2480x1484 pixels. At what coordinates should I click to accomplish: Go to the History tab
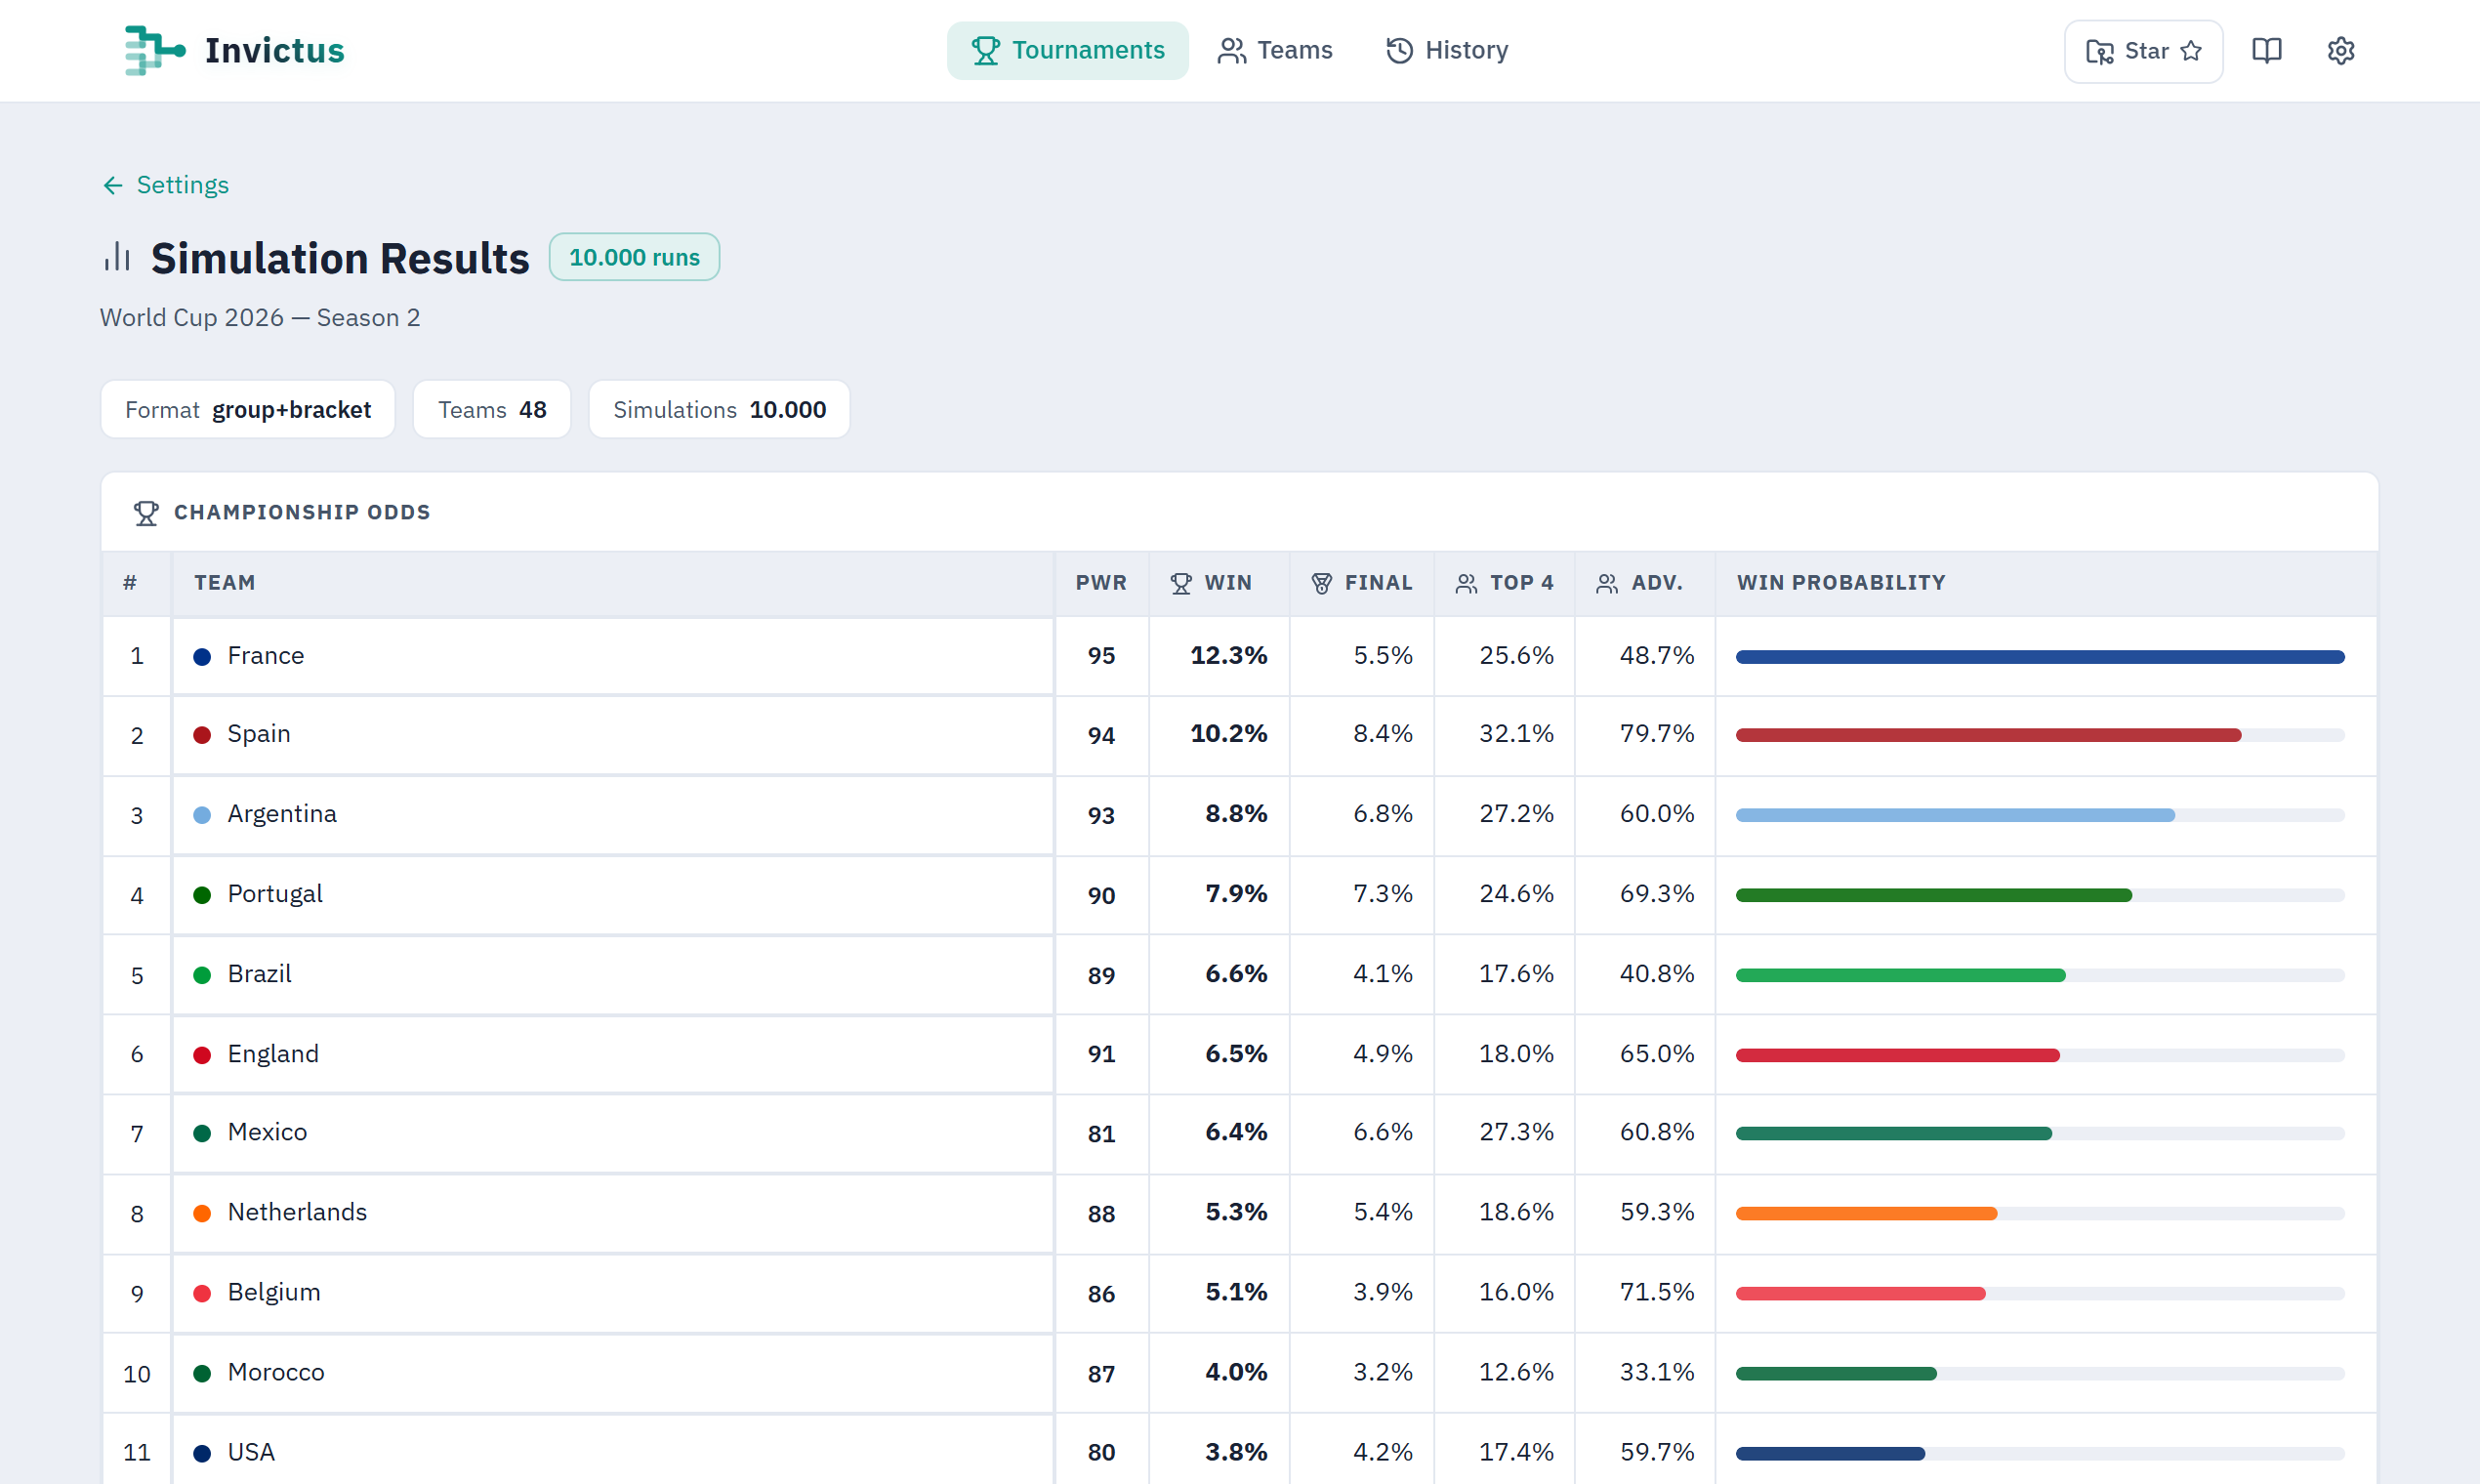1446,50
